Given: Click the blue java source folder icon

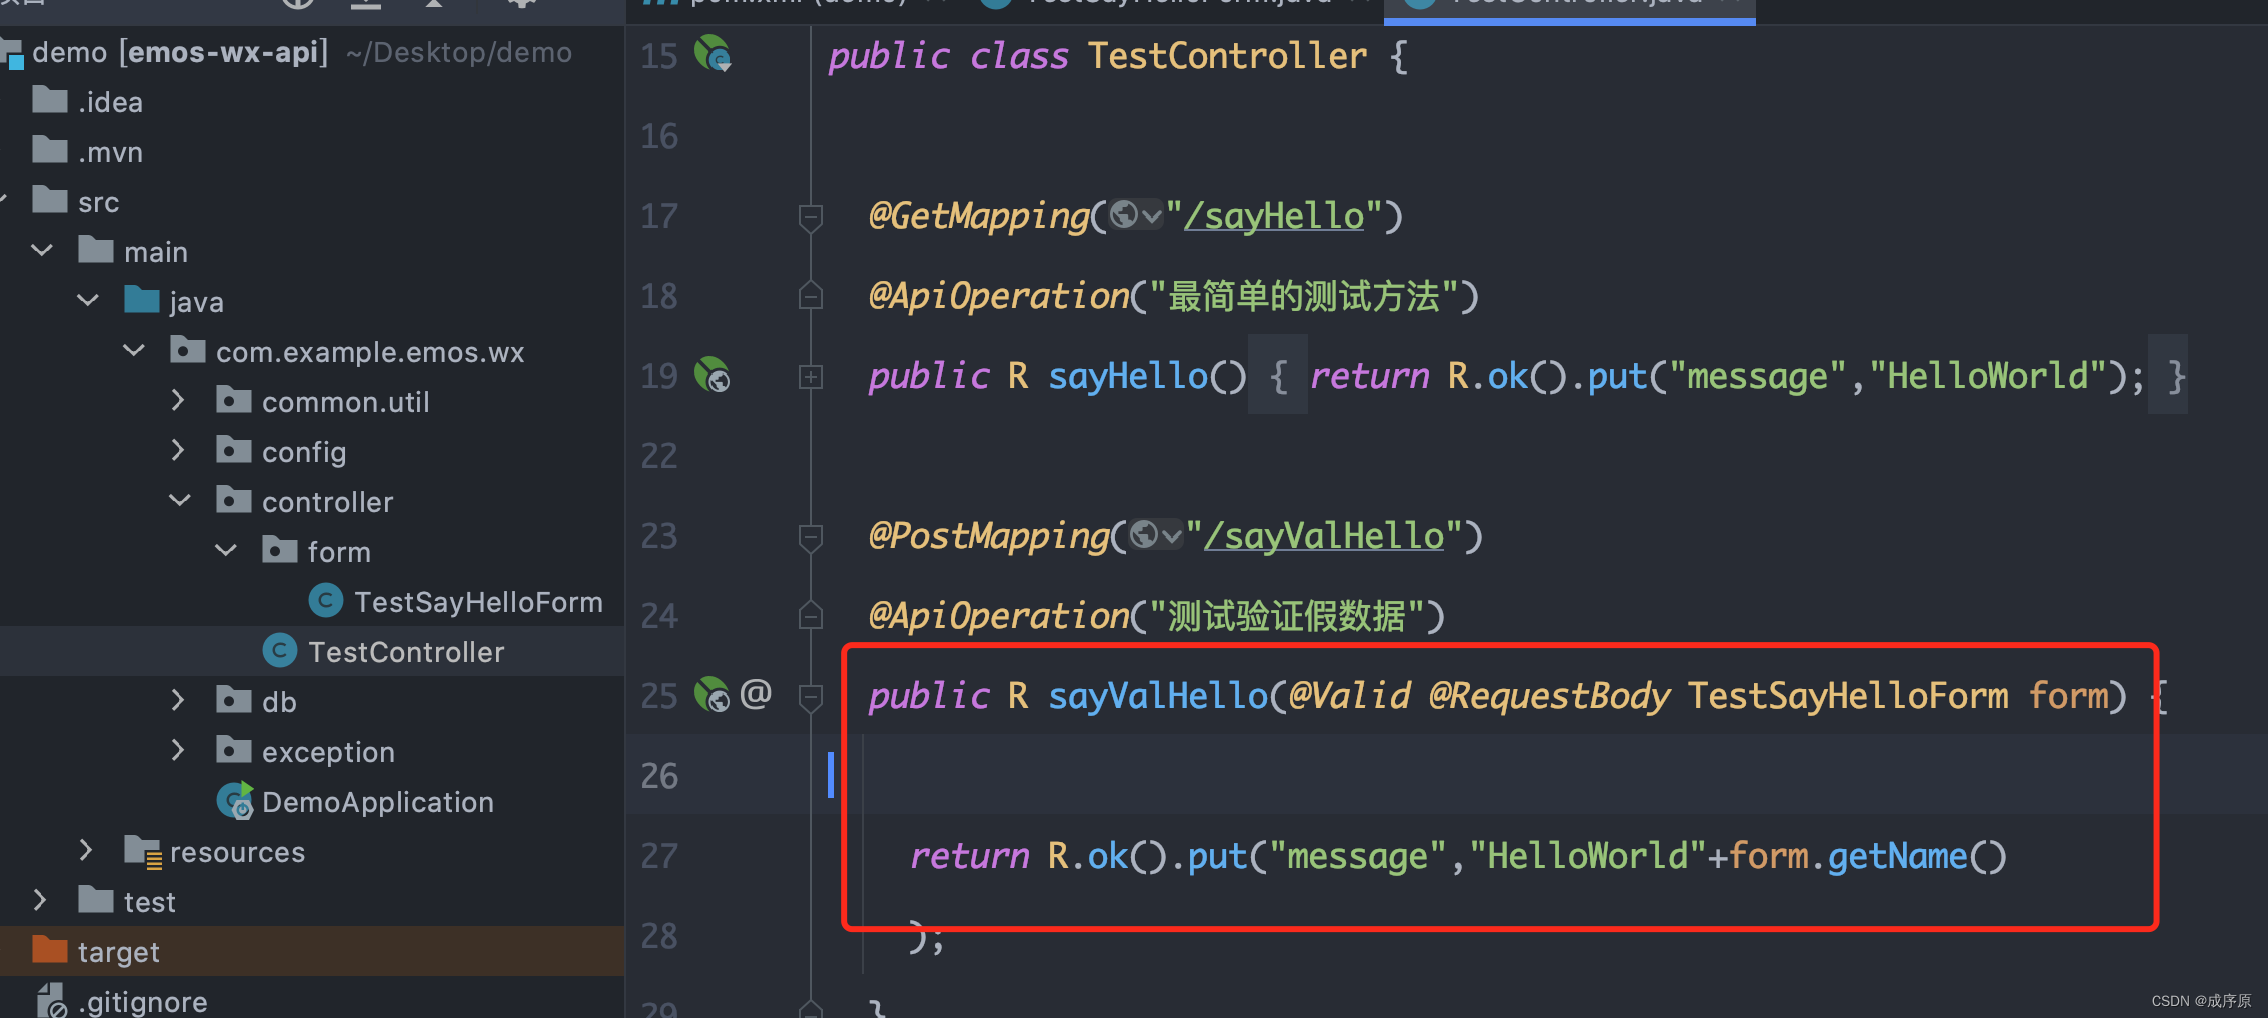Looking at the screenshot, I should point(142,299).
